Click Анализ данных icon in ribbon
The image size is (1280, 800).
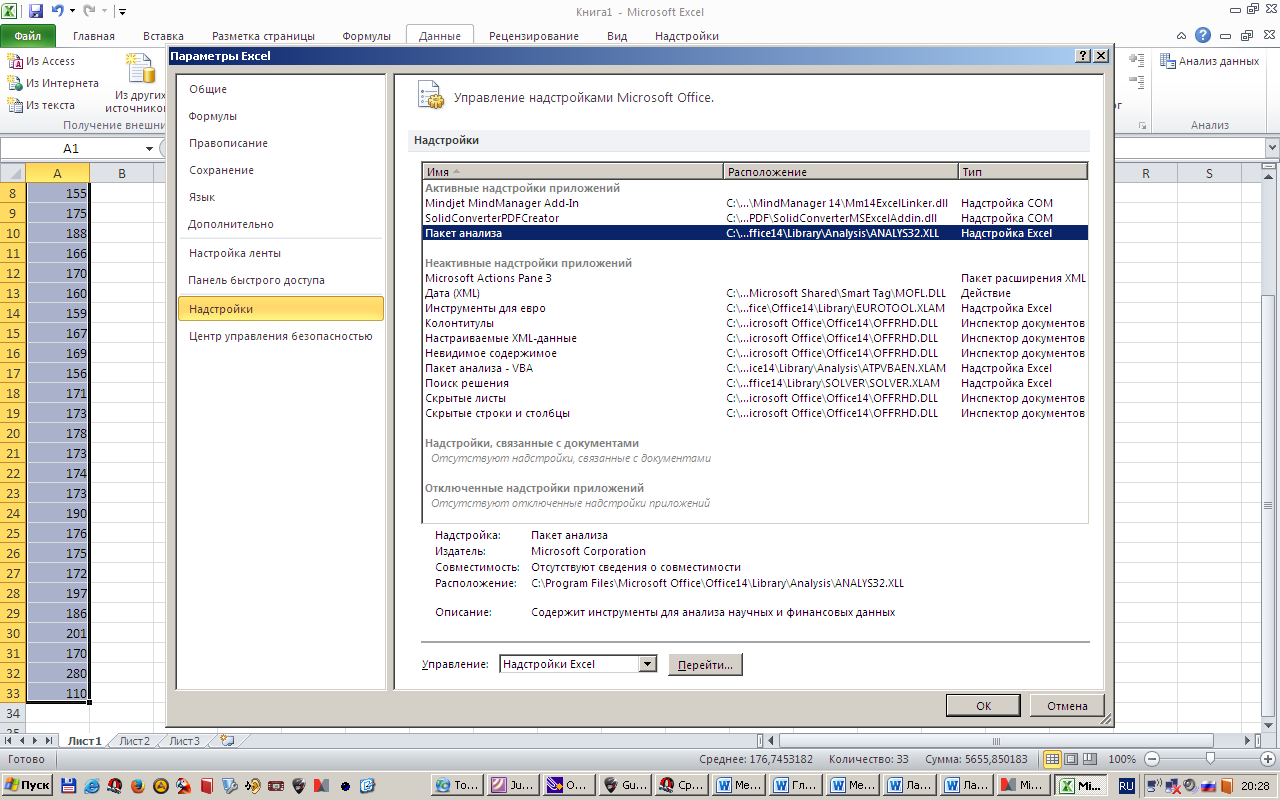pos(1167,61)
